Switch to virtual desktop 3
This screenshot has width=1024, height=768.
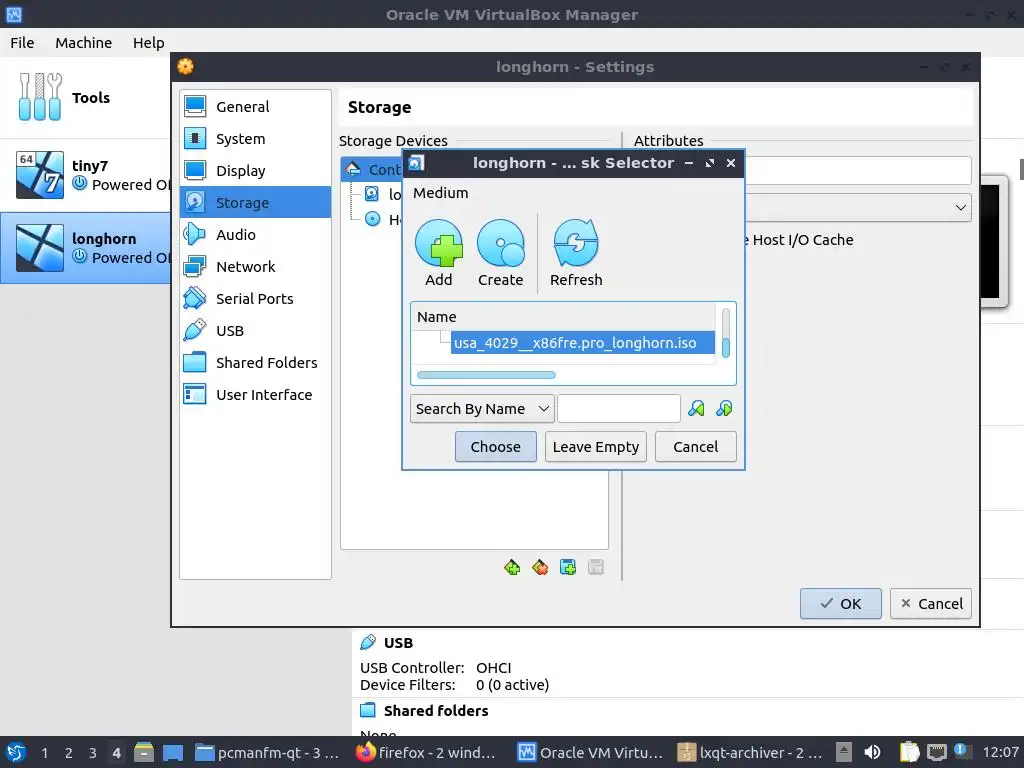[93, 753]
